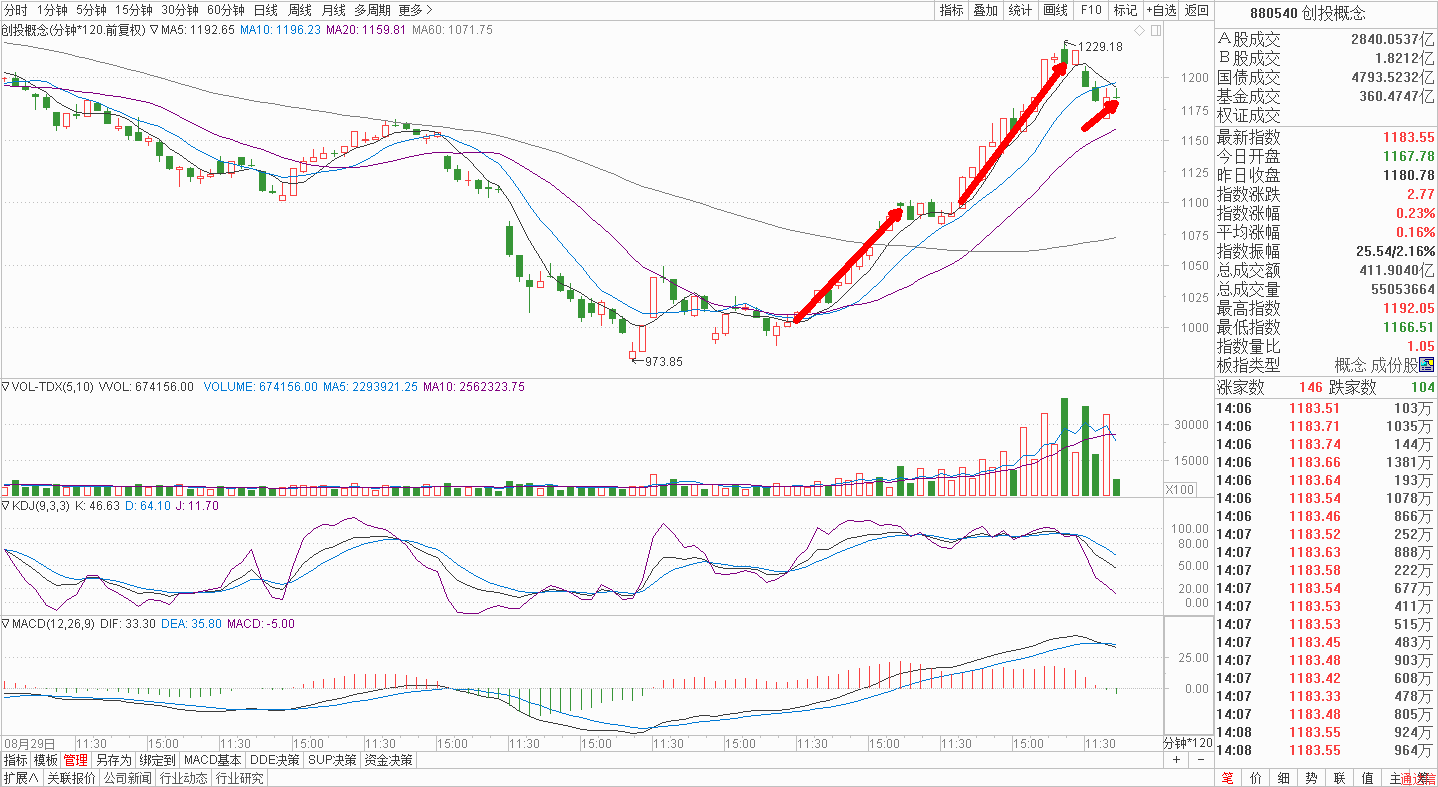
Task: Click the 叠加 overlay button
Action: pos(986,10)
